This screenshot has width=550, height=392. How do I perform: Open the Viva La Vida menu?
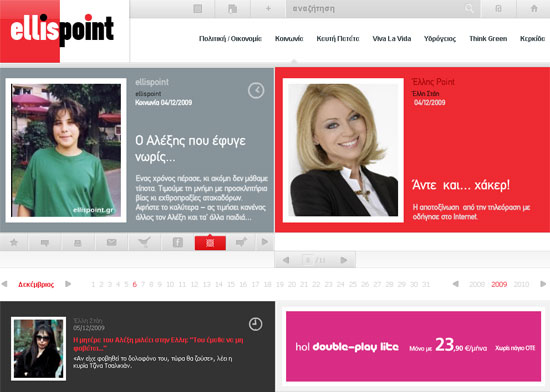pyautogui.click(x=391, y=39)
